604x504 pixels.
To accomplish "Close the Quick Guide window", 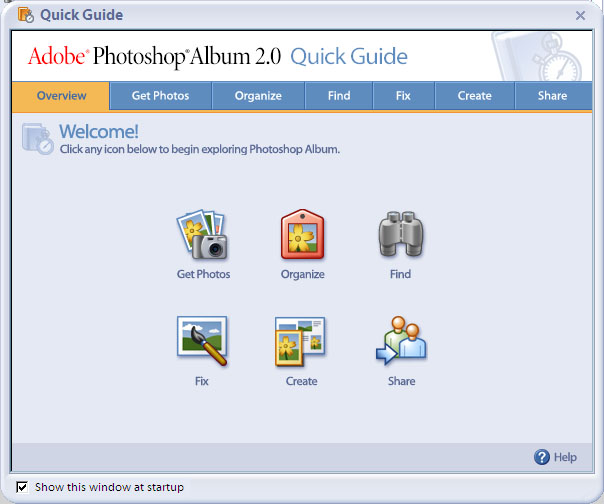I will [x=581, y=15].
